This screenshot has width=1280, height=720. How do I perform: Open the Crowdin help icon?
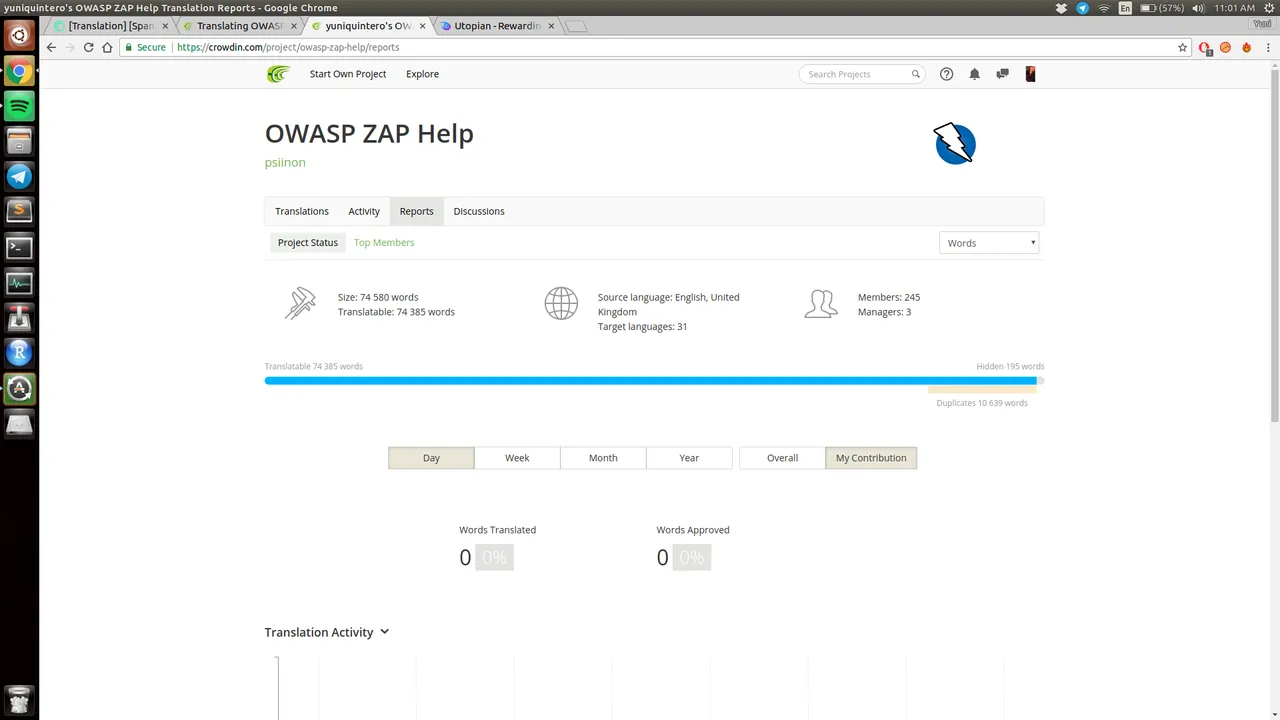[946, 74]
